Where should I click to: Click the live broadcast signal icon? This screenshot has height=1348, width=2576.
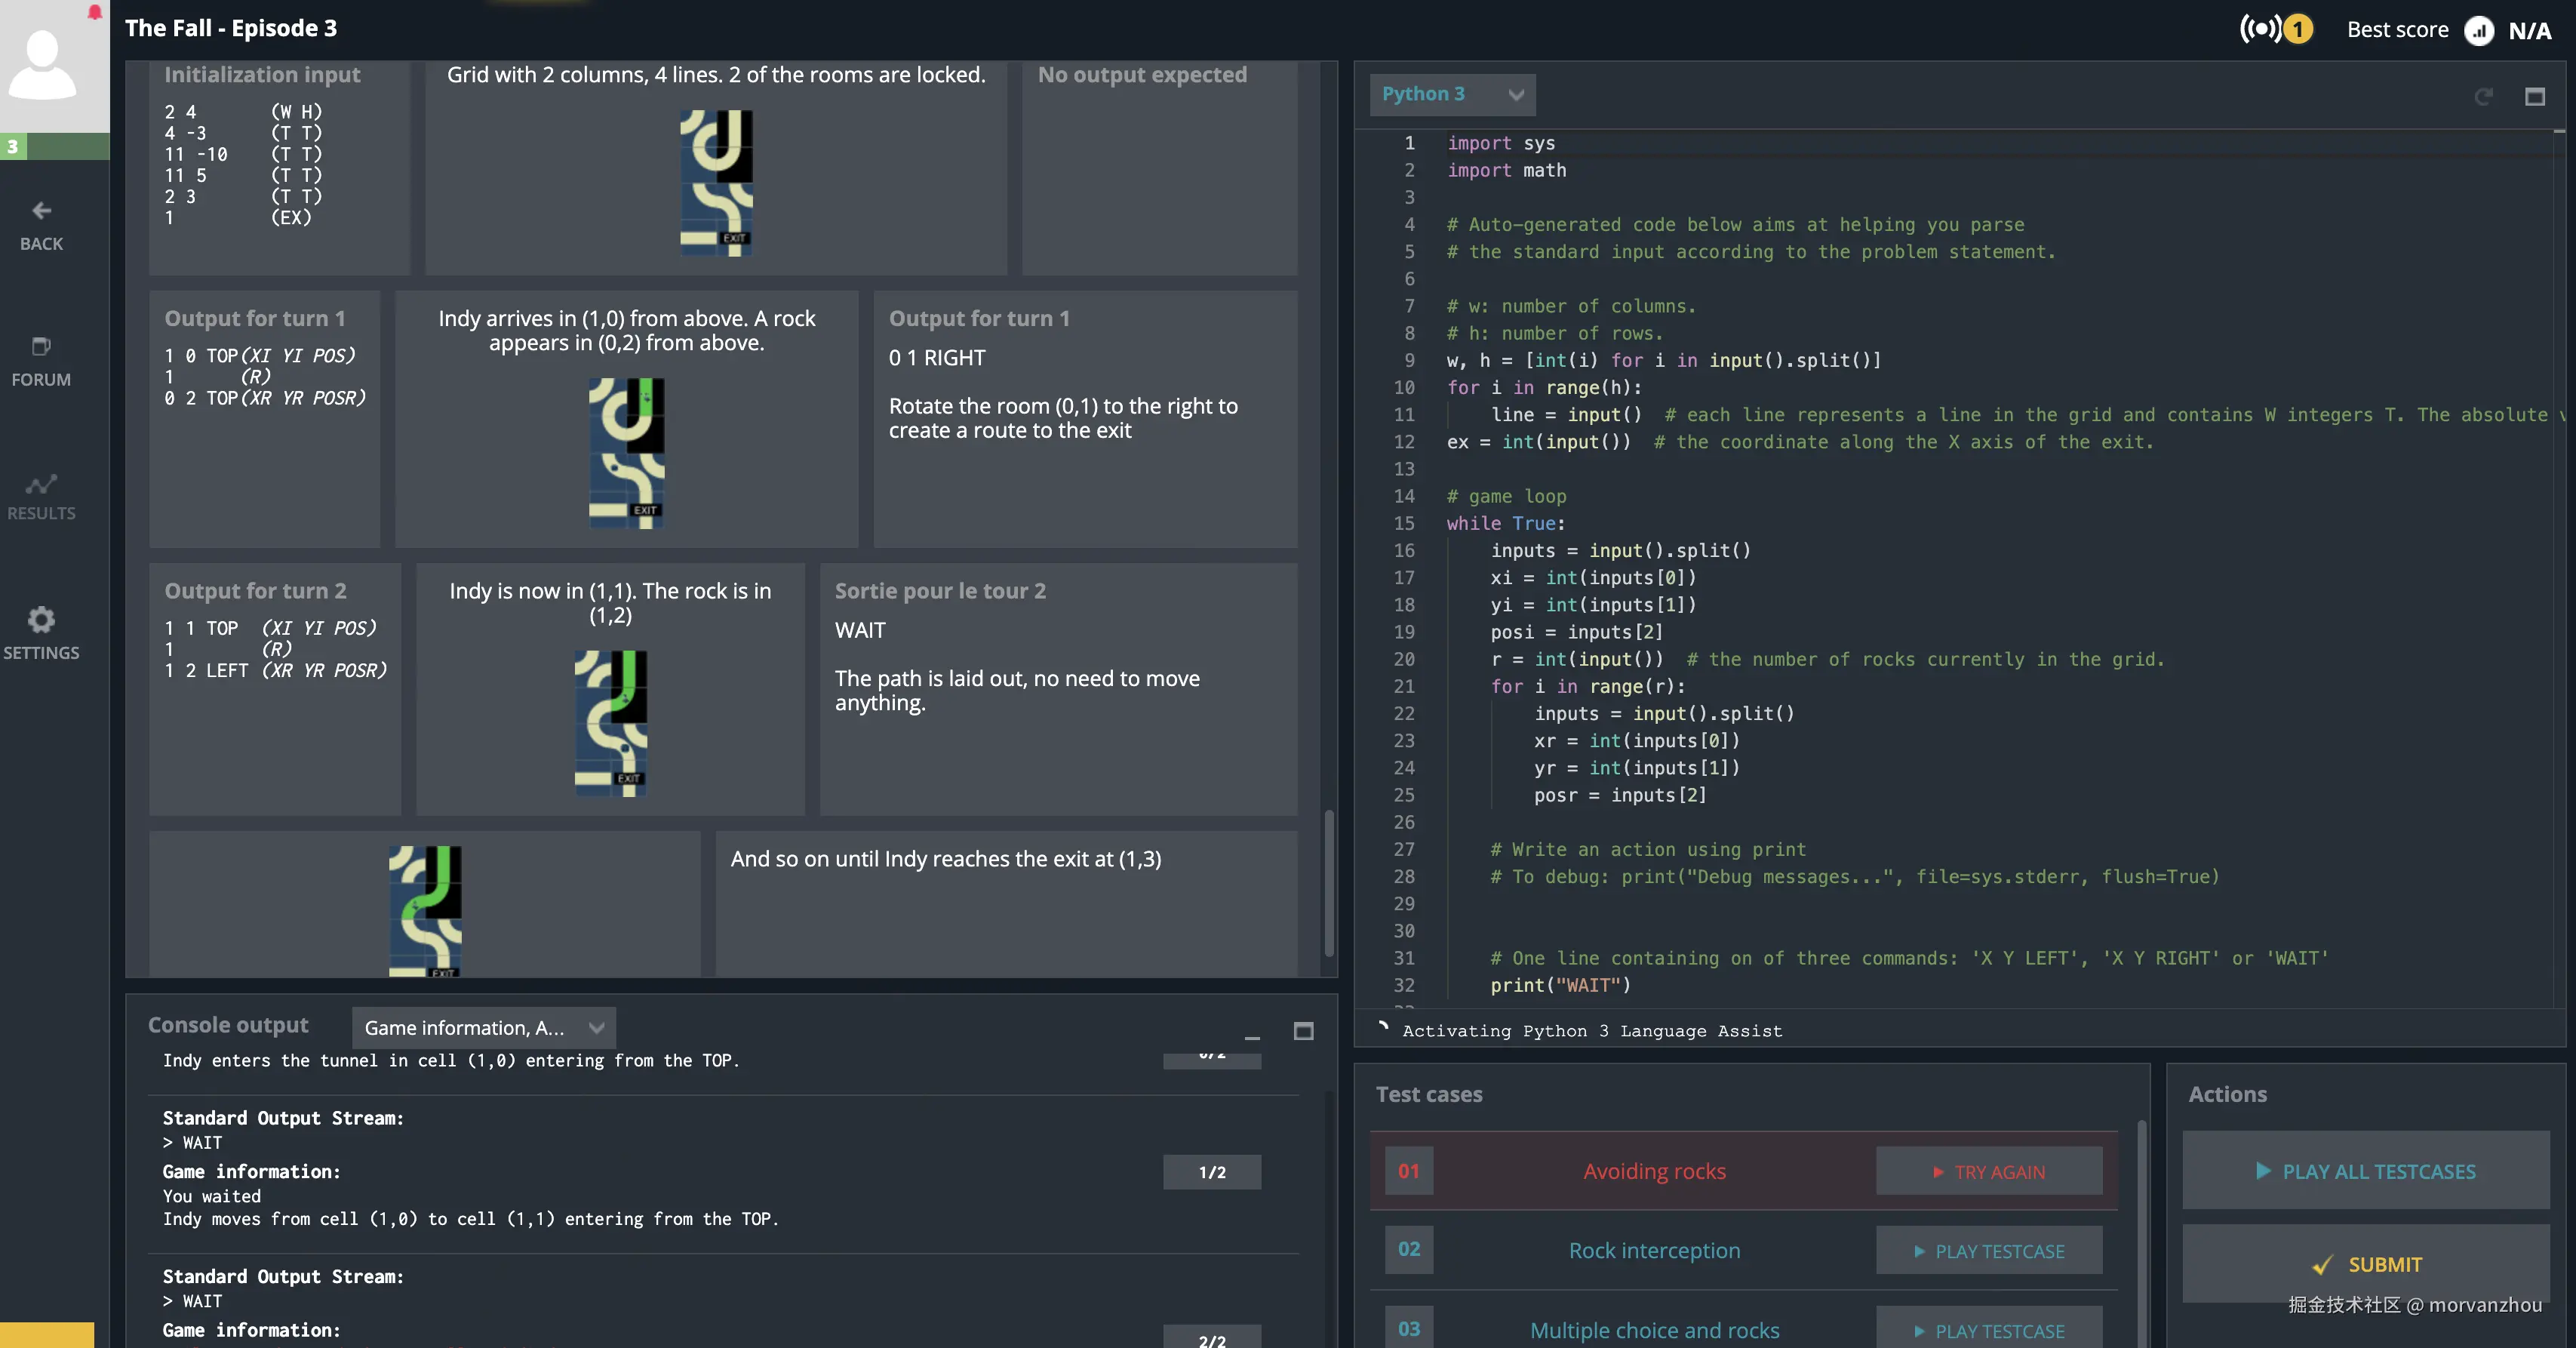[2261, 29]
